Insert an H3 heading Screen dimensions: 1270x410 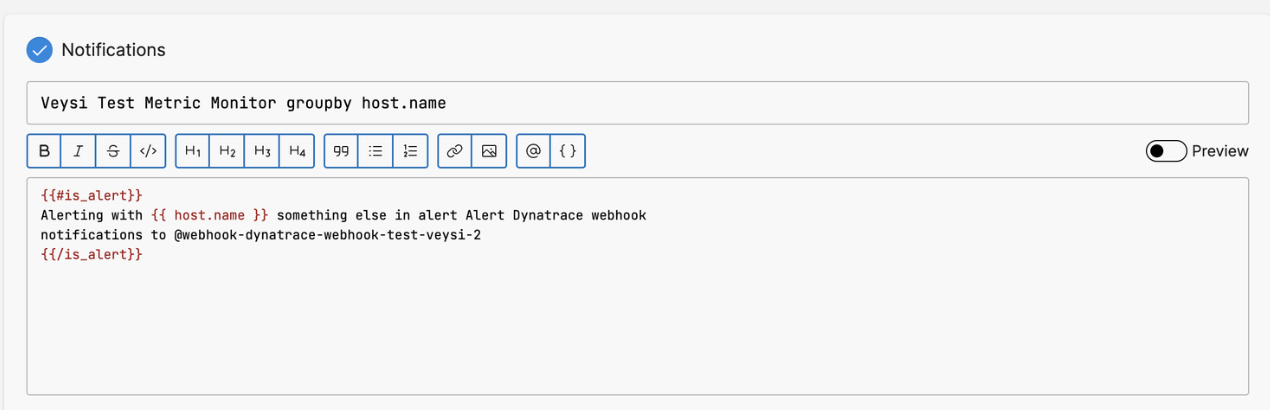[x=262, y=151]
